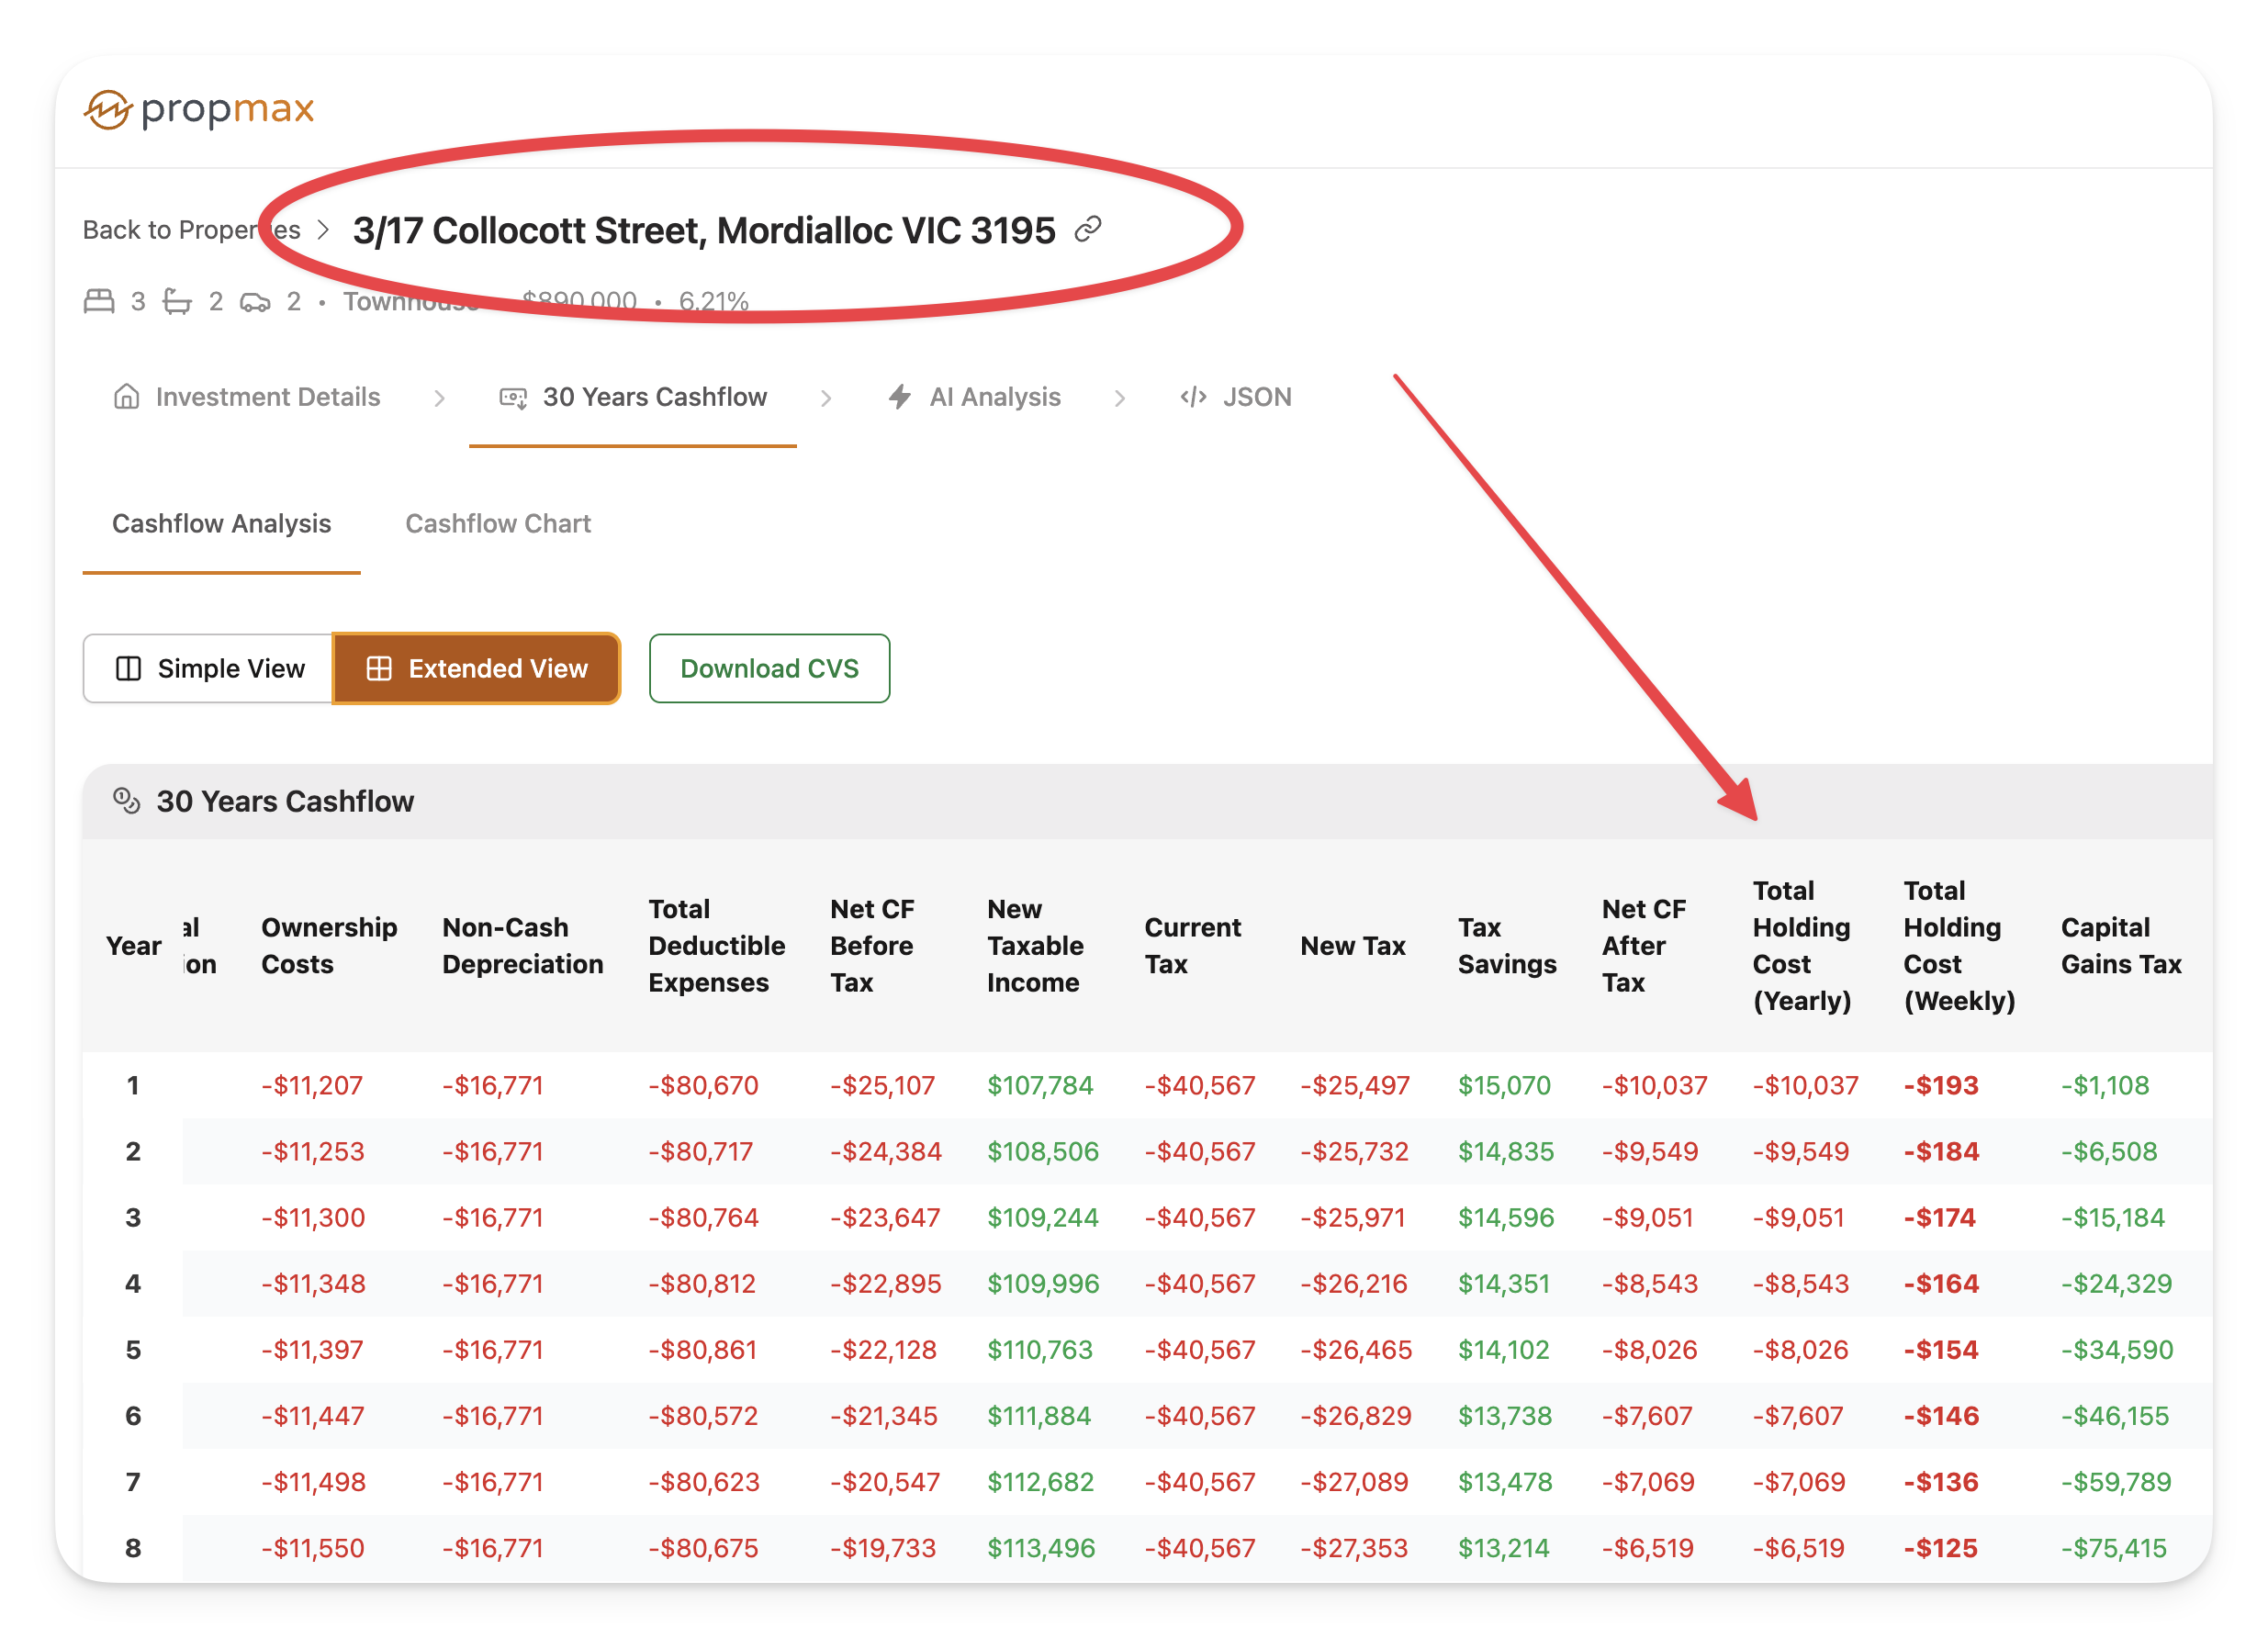Click the Tax Savings column header
Viewport: 2268px width, 1638px height.
coord(1507,946)
